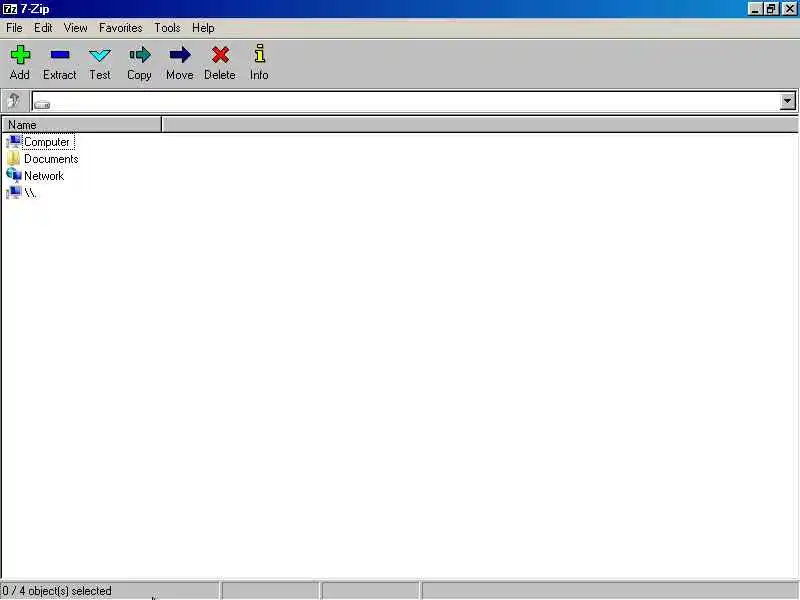
Task: Click the Network globe icon
Action: tap(14, 175)
